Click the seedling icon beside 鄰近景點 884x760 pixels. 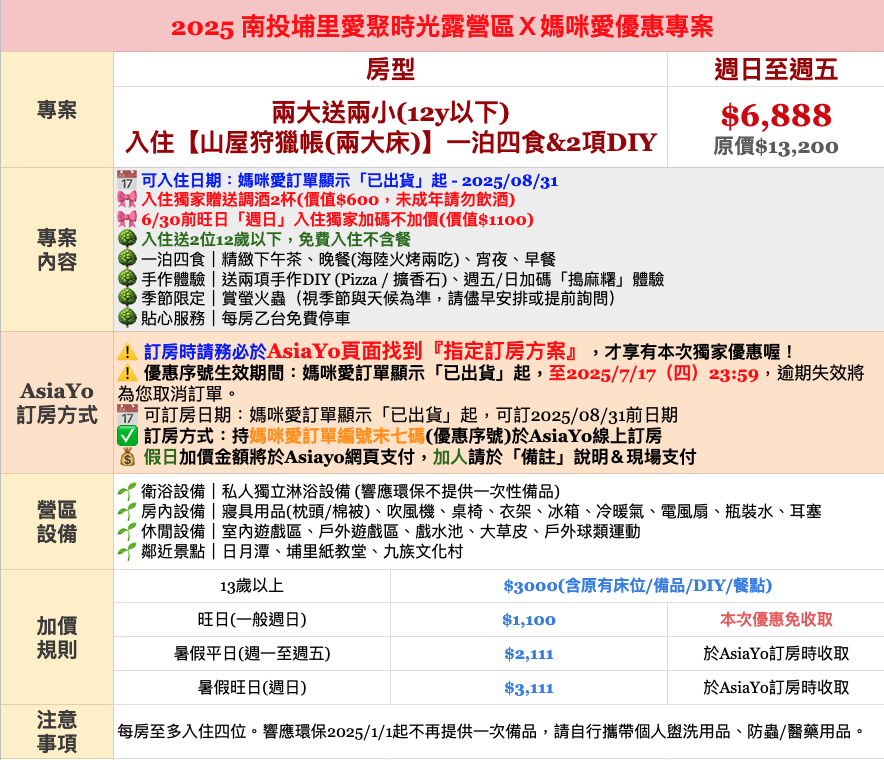[127, 551]
